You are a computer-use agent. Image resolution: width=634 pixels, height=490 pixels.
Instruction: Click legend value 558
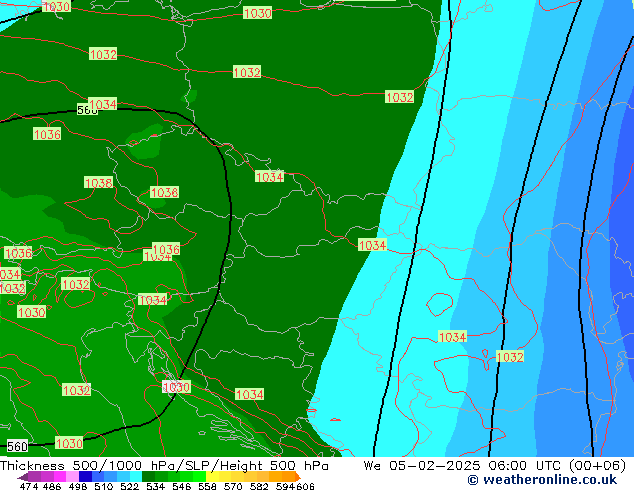207,486
